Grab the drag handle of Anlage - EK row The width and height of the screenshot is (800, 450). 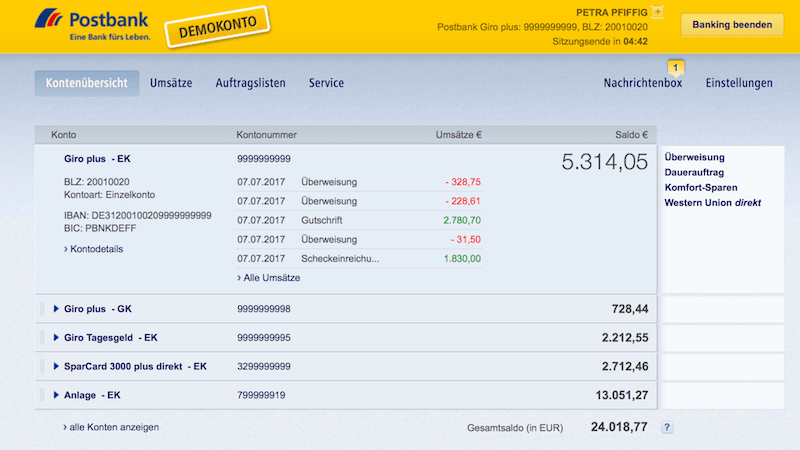click(x=42, y=395)
